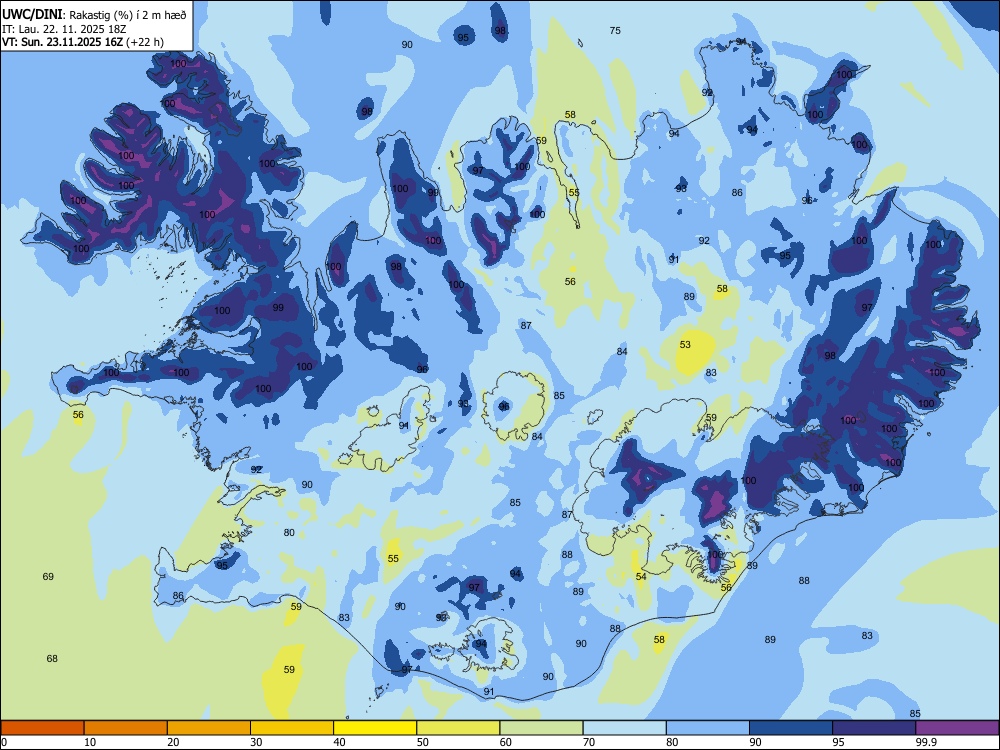The height and width of the screenshot is (750, 1000).
Task: Click the 10 legend tick label
Action: tap(90, 742)
